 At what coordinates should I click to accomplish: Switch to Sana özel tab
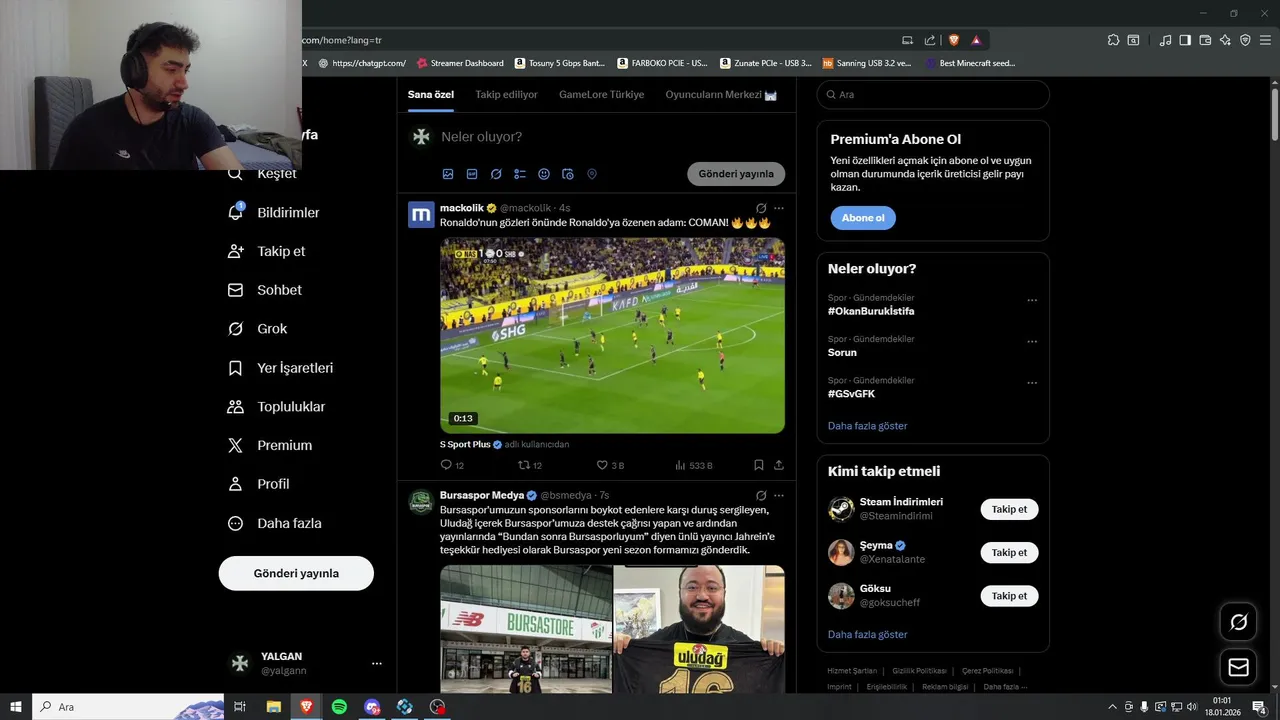pyautogui.click(x=431, y=95)
